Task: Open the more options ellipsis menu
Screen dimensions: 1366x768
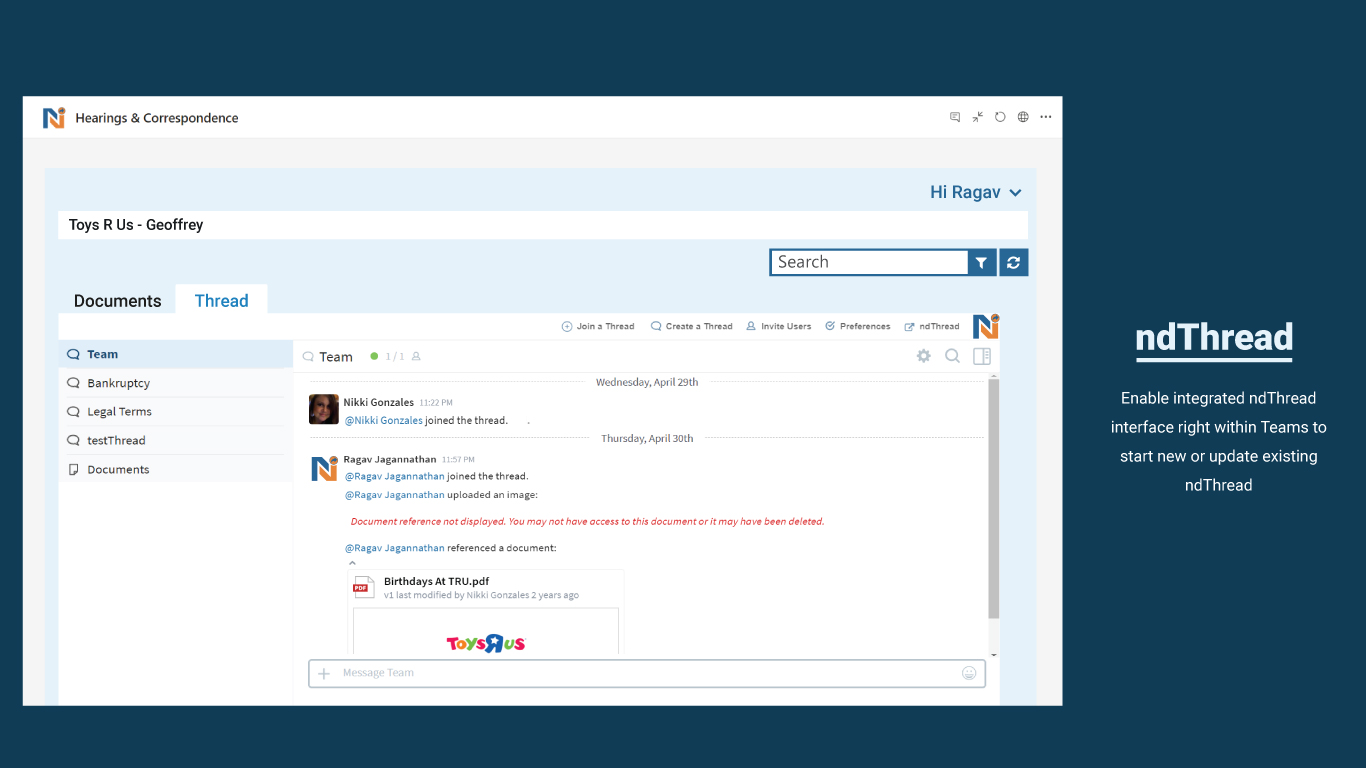Action: click(x=1046, y=117)
